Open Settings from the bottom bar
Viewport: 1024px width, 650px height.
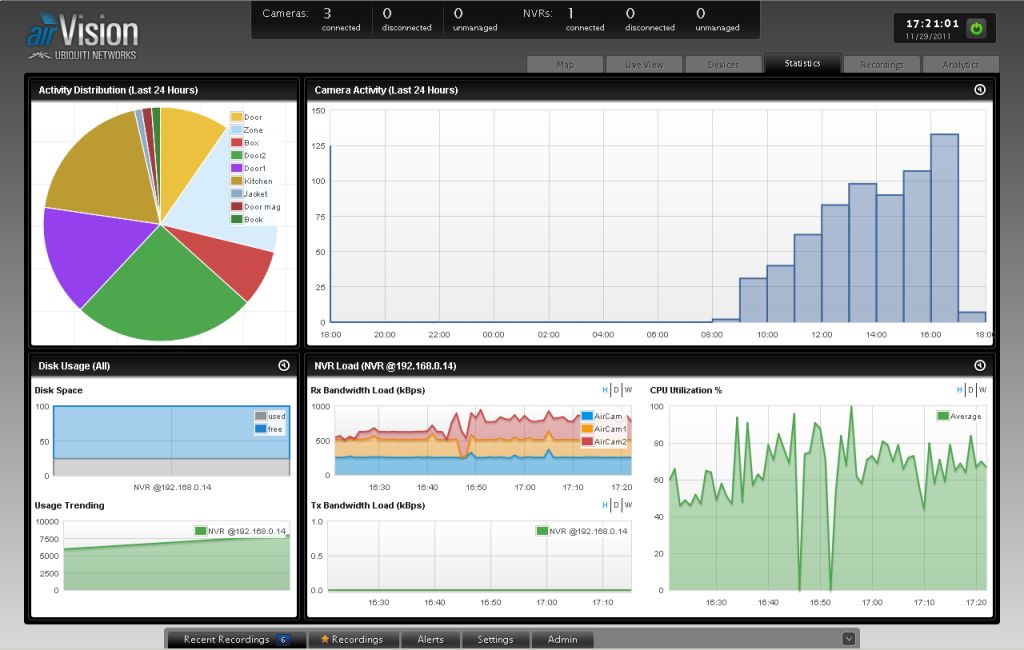(495, 639)
